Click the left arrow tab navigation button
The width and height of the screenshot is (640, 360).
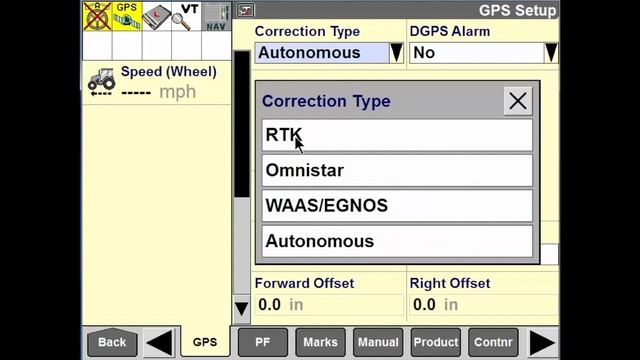click(x=159, y=342)
